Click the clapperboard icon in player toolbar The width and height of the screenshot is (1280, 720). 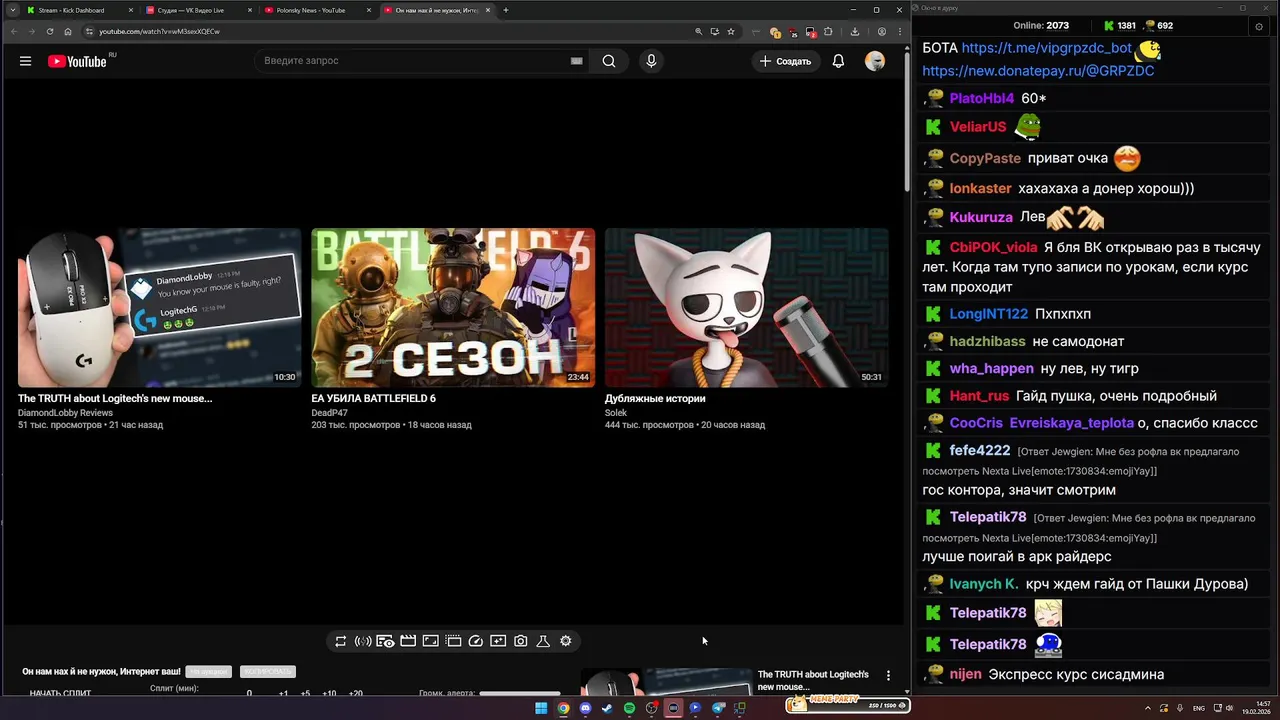point(408,641)
